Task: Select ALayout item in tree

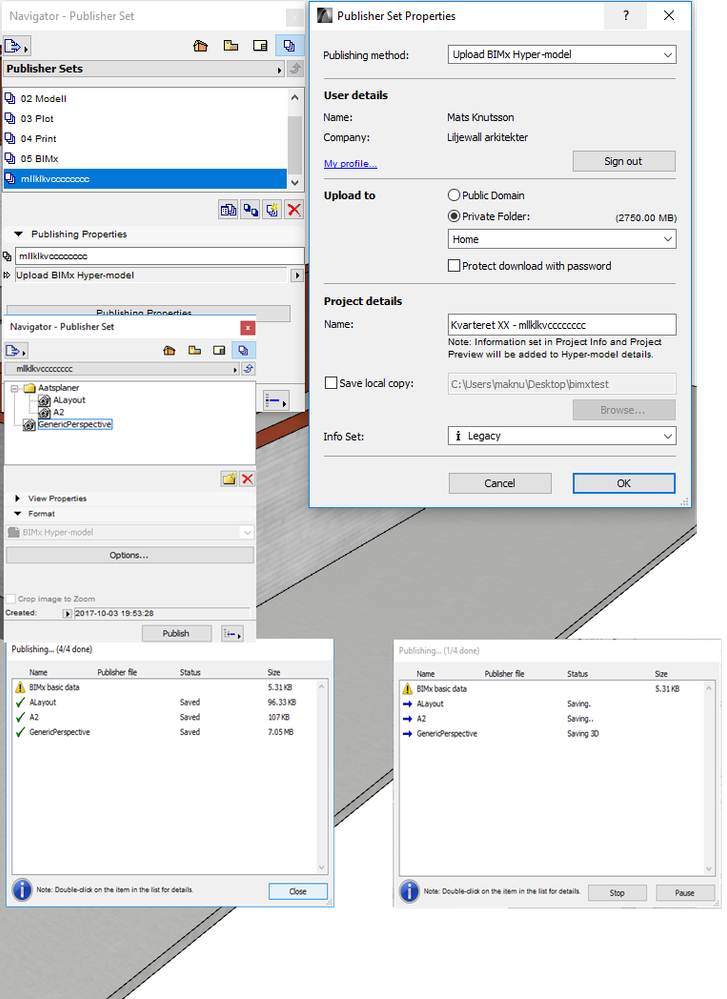Action: pos(69,400)
